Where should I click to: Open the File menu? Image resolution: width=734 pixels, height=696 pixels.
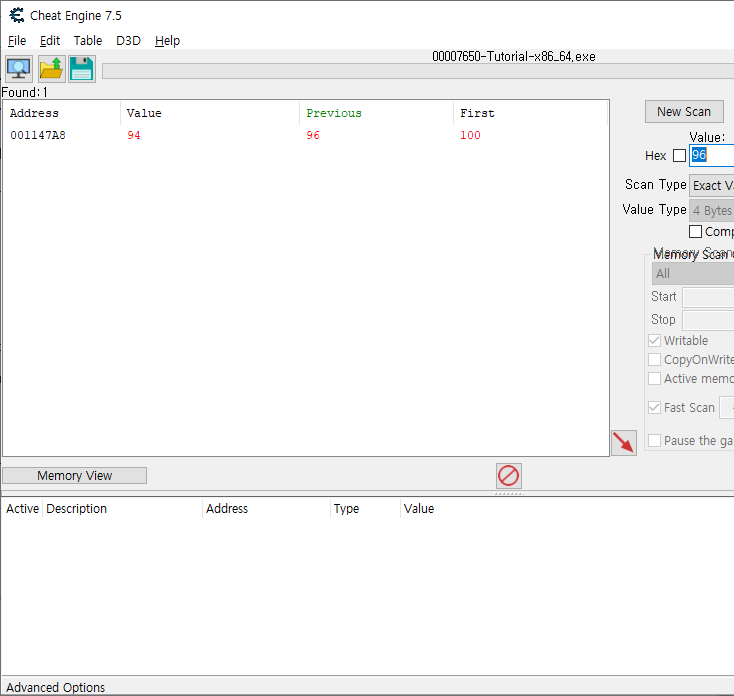click(x=17, y=41)
